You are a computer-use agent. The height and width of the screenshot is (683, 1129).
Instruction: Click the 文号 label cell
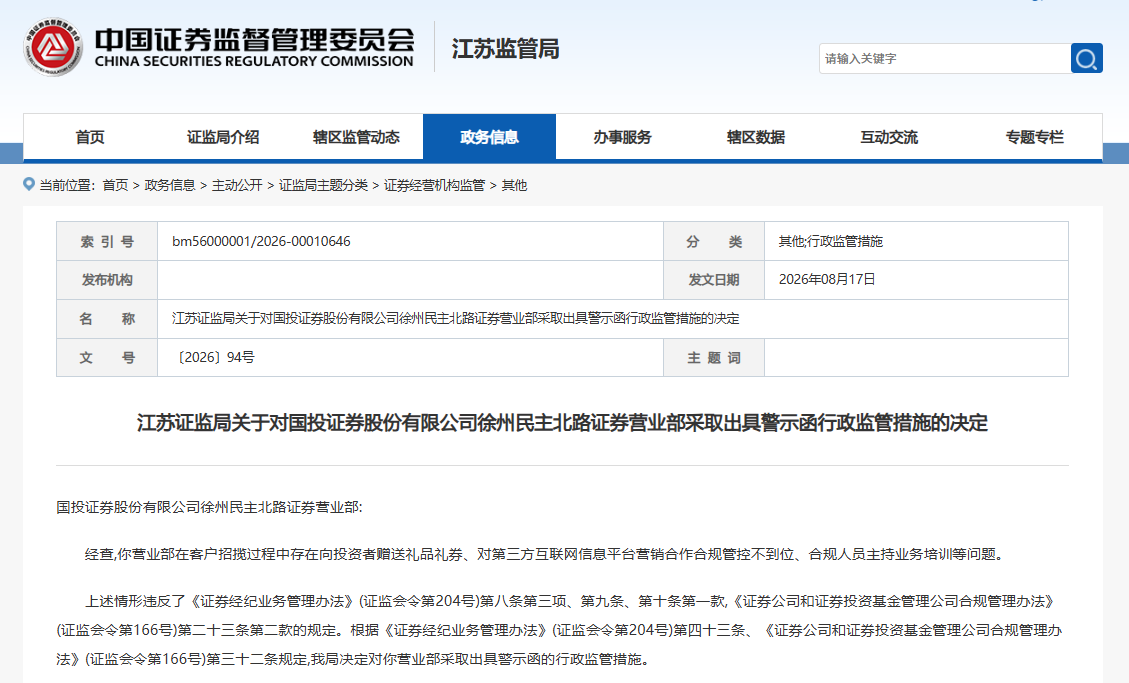(x=107, y=358)
